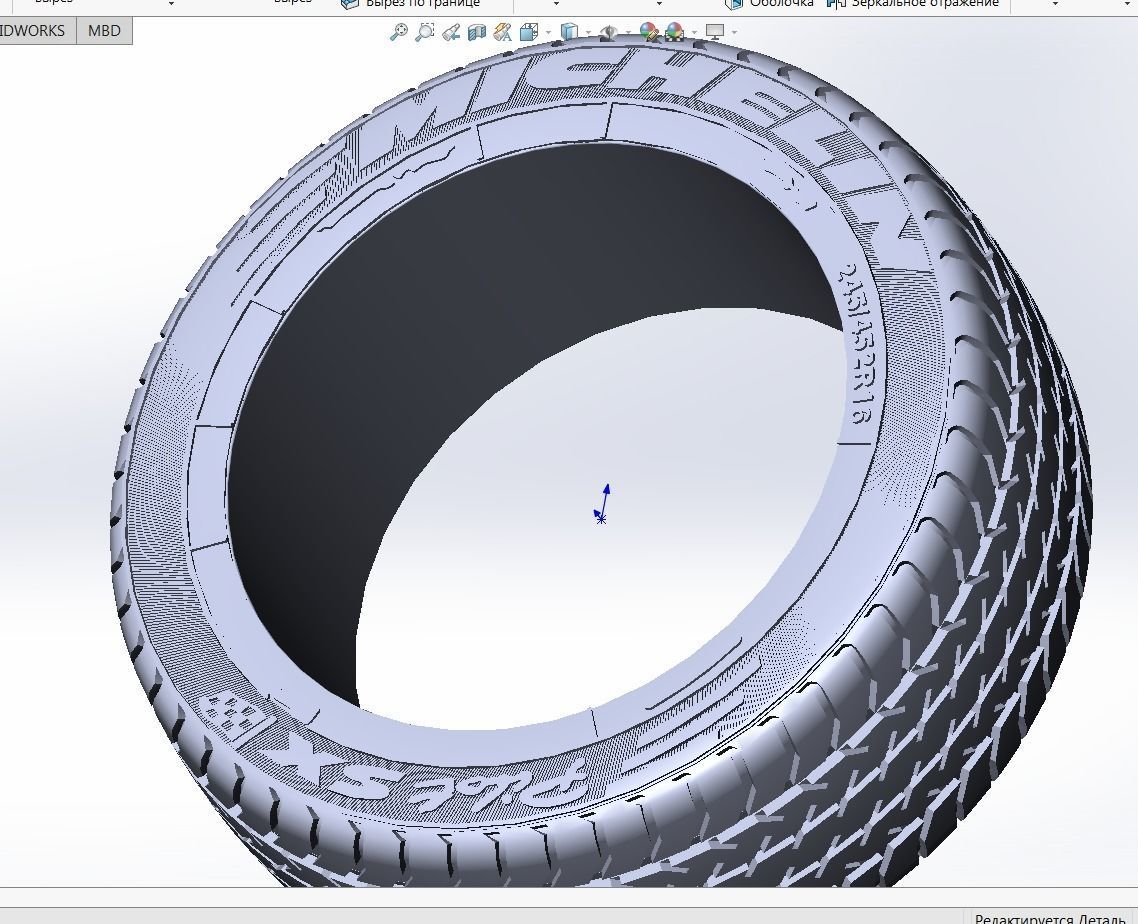
Task: Click the Display Style icon
Action: point(570,32)
